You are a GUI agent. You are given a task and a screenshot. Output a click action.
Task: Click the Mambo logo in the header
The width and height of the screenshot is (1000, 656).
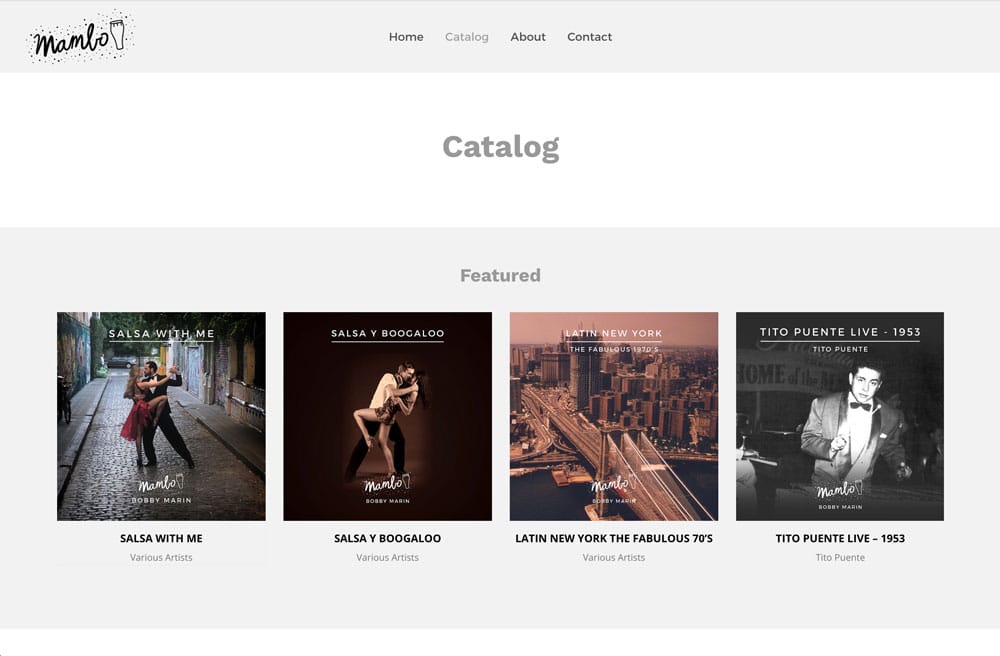click(80, 37)
